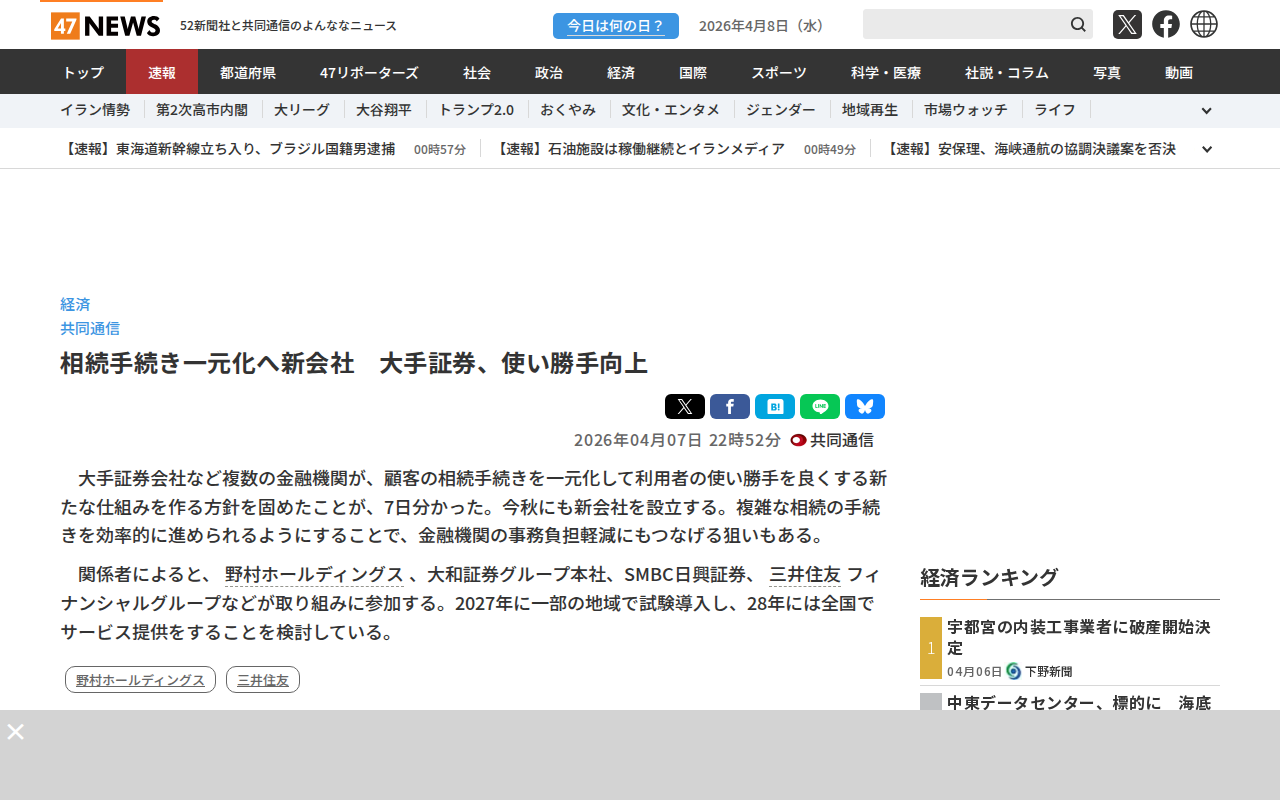Share article via Facebook button
1280x800 pixels.
click(x=730, y=406)
